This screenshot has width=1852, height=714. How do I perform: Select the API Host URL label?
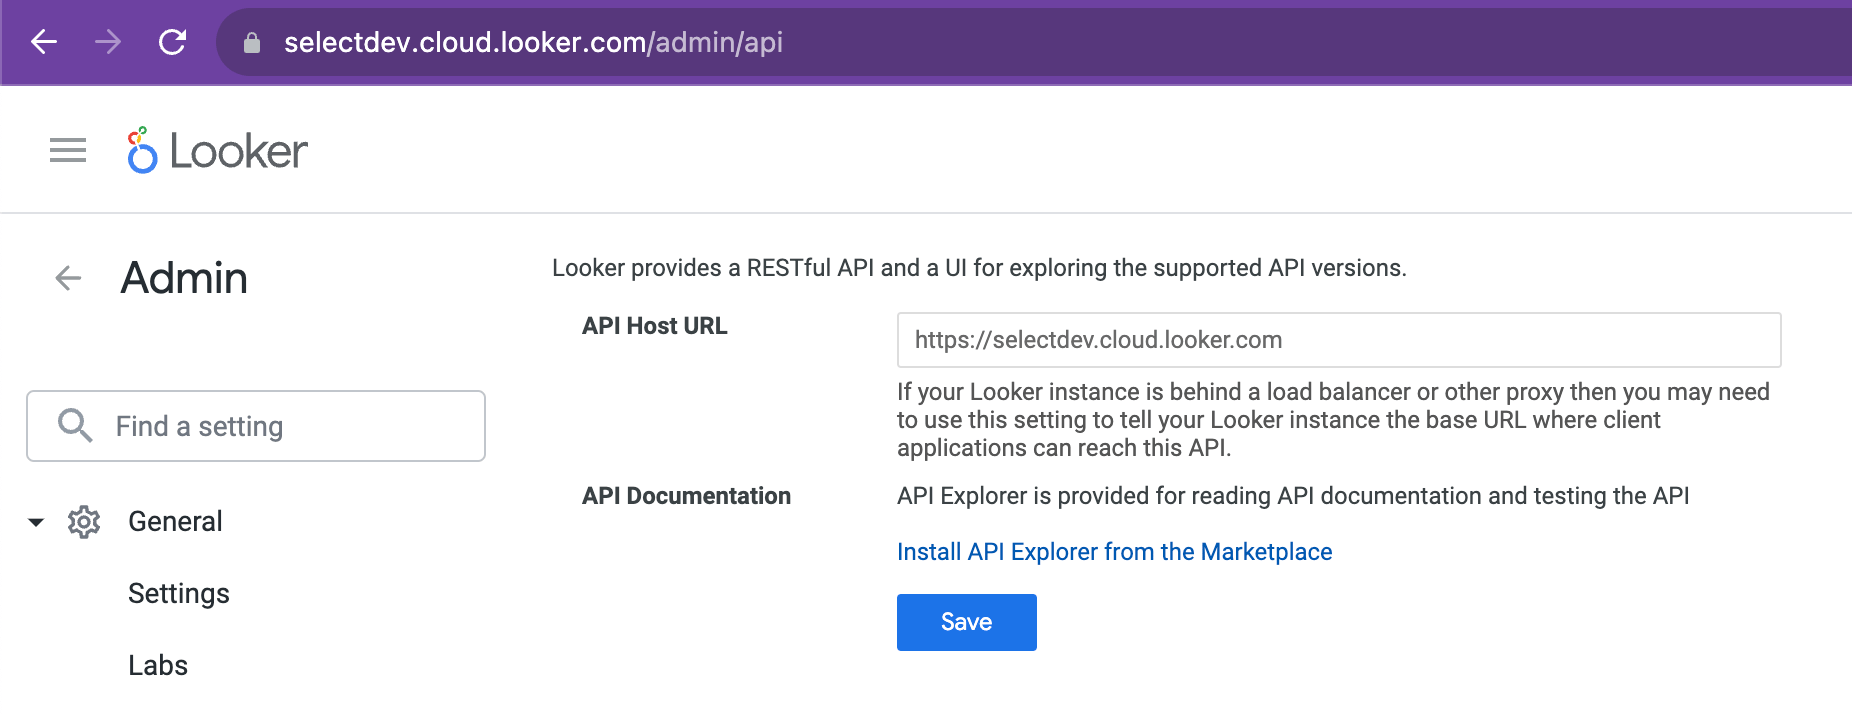(655, 326)
